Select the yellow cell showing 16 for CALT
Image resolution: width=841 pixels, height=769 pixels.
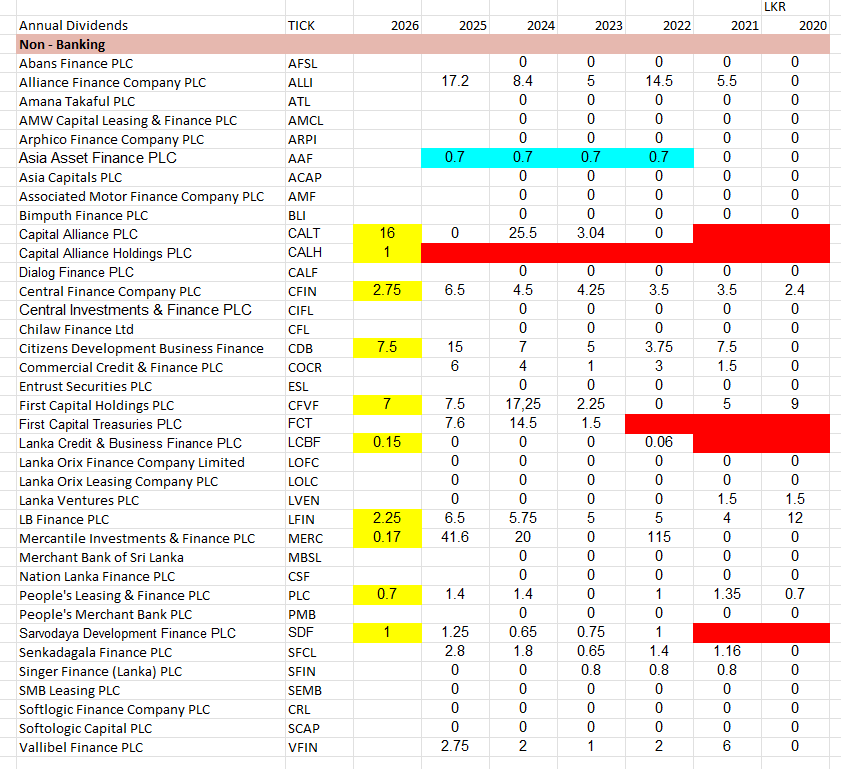[388, 233]
